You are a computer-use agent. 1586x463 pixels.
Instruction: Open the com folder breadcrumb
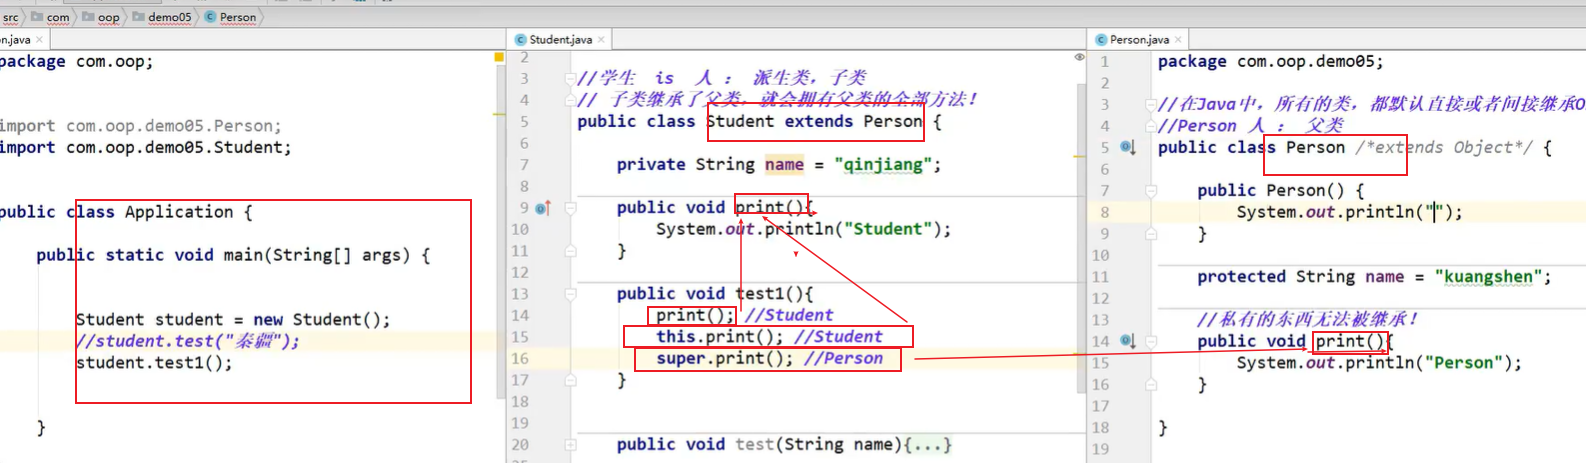(x=51, y=17)
